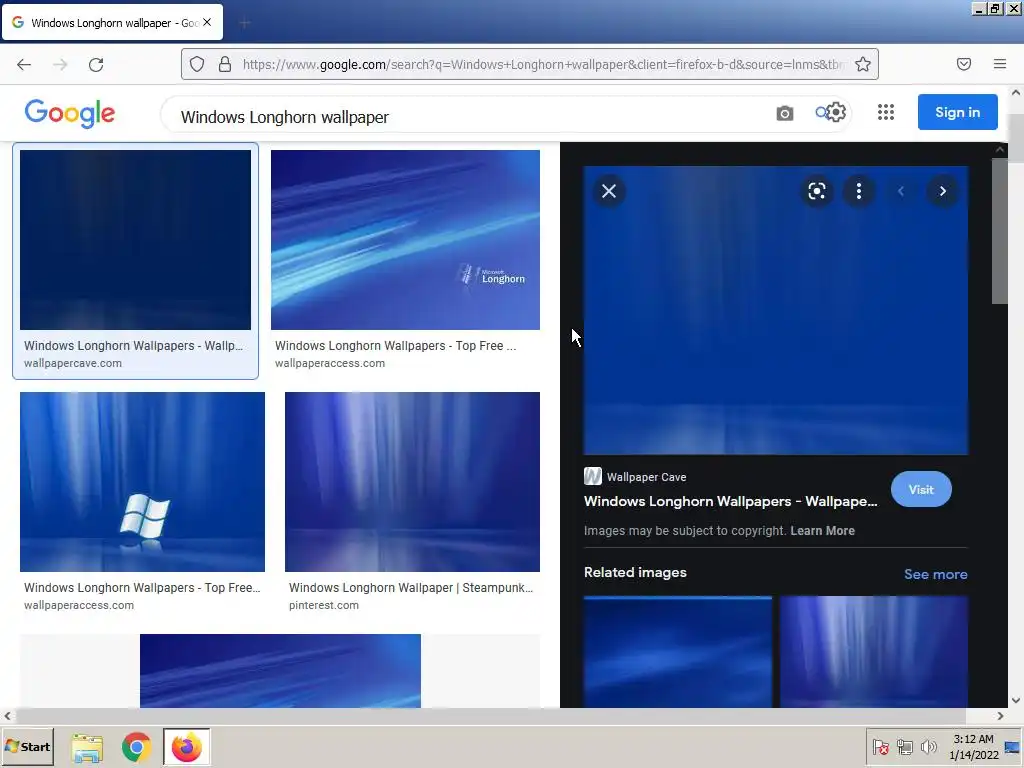The image size is (1024, 768).
Task: Click the forward navigation arrow
Action: (x=60, y=64)
